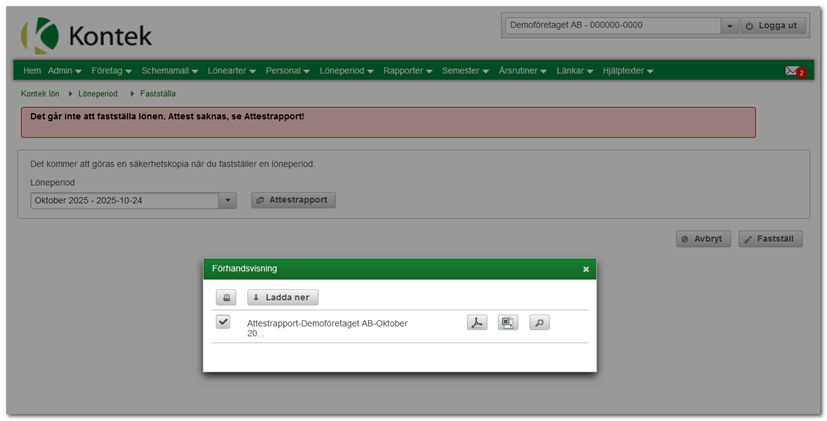The height and width of the screenshot is (421, 827).
Task: Expand the Länkar menu
Action: 574,71
